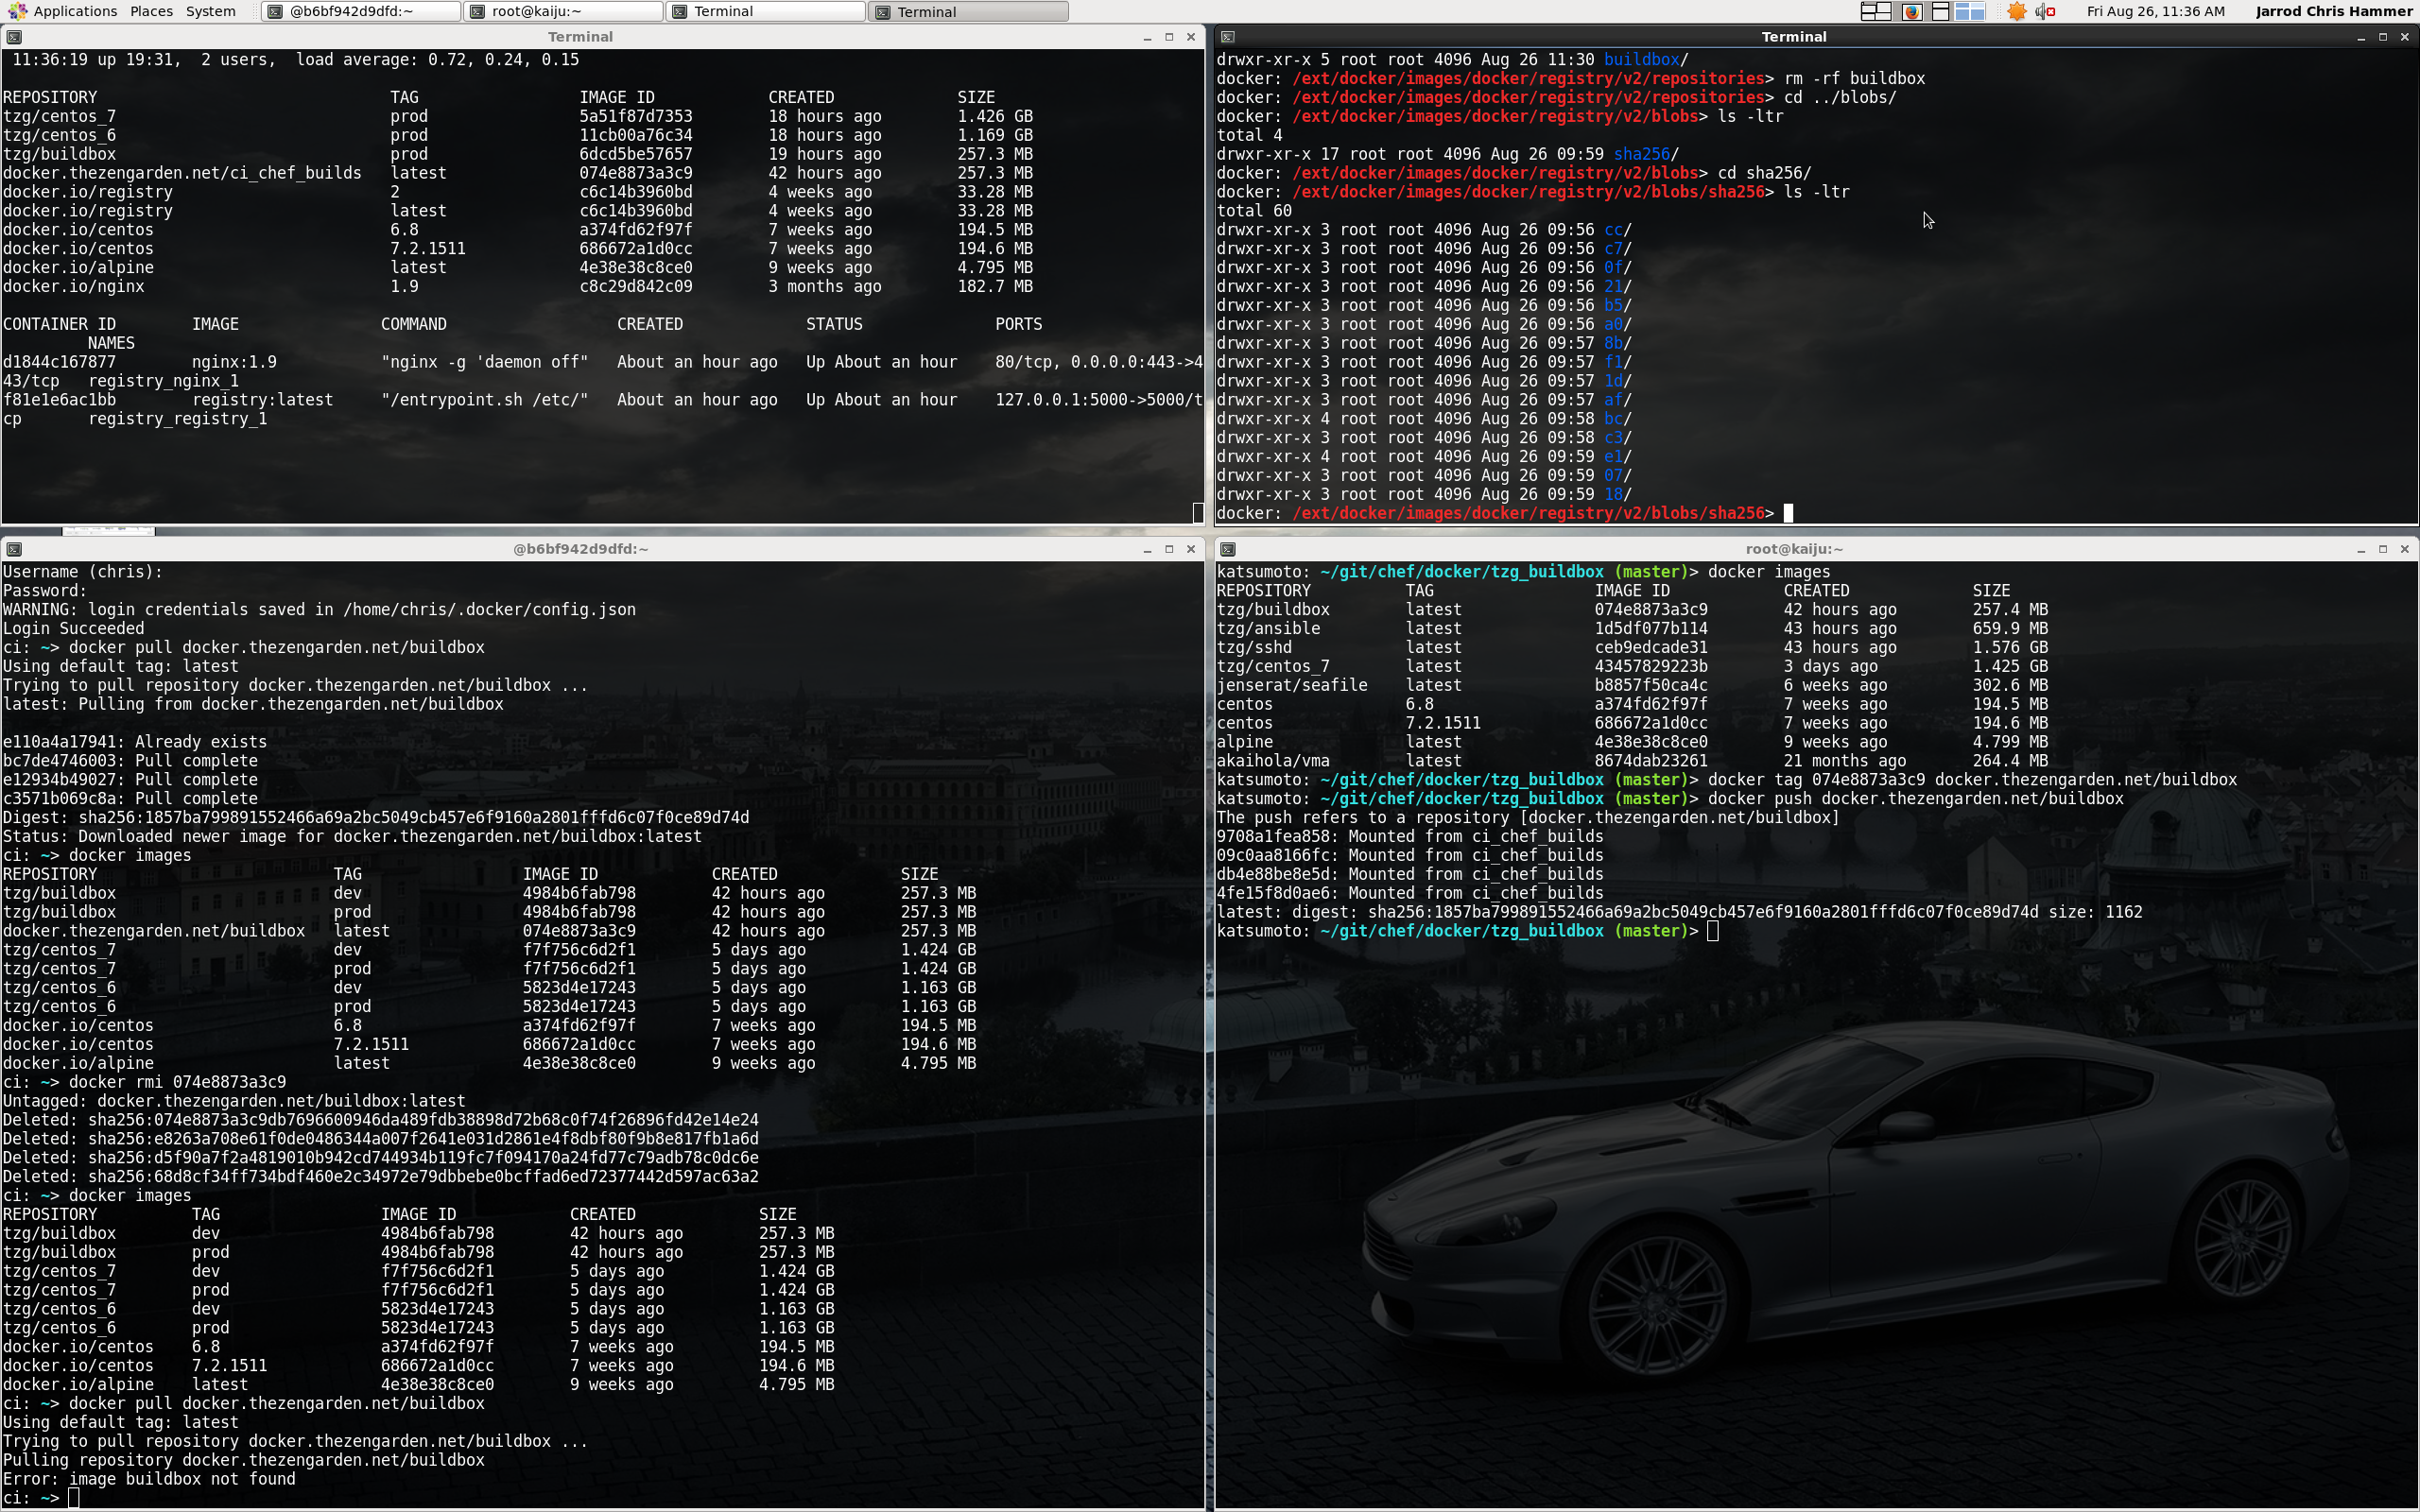The height and width of the screenshot is (1512, 2420).
Task: Open window menu icon of top-left Terminal
Action: [13, 37]
